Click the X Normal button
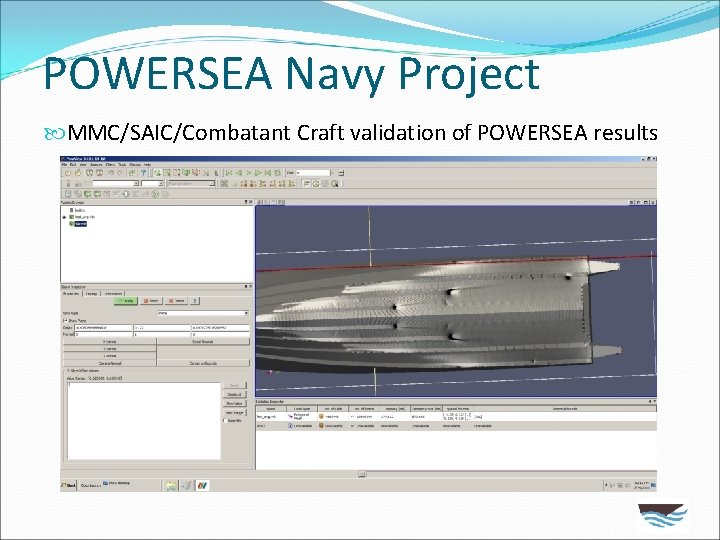 point(110,342)
